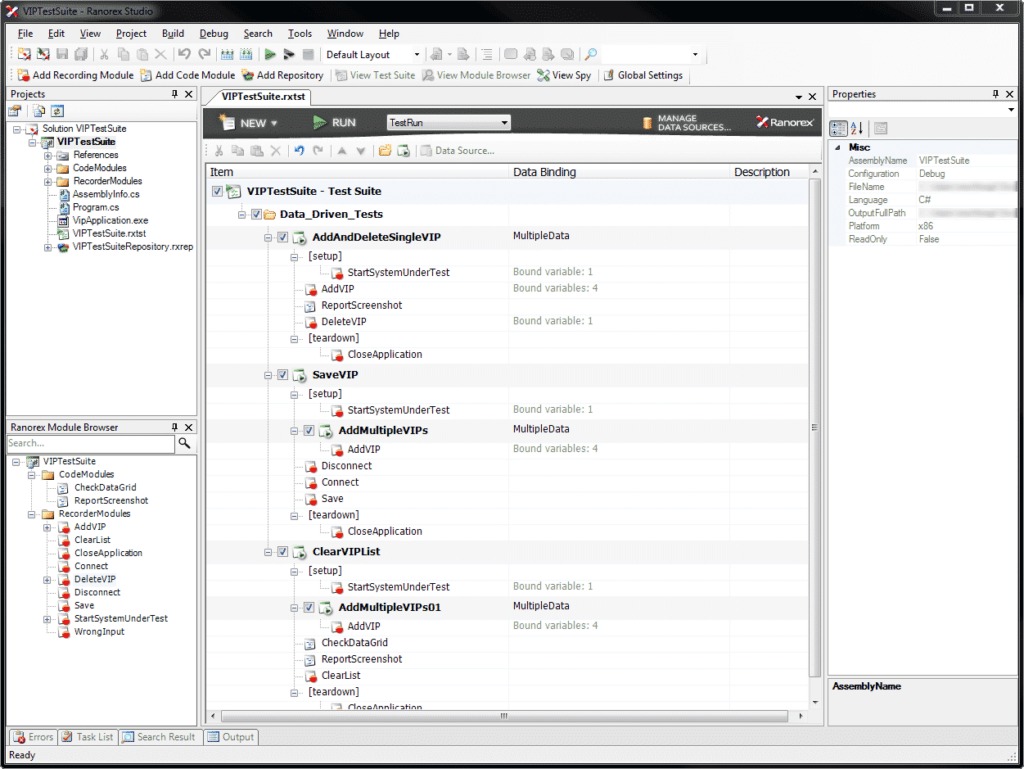Click the Save icon in the main toolbar
The height and width of the screenshot is (769, 1024).
pyautogui.click(x=62, y=54)
